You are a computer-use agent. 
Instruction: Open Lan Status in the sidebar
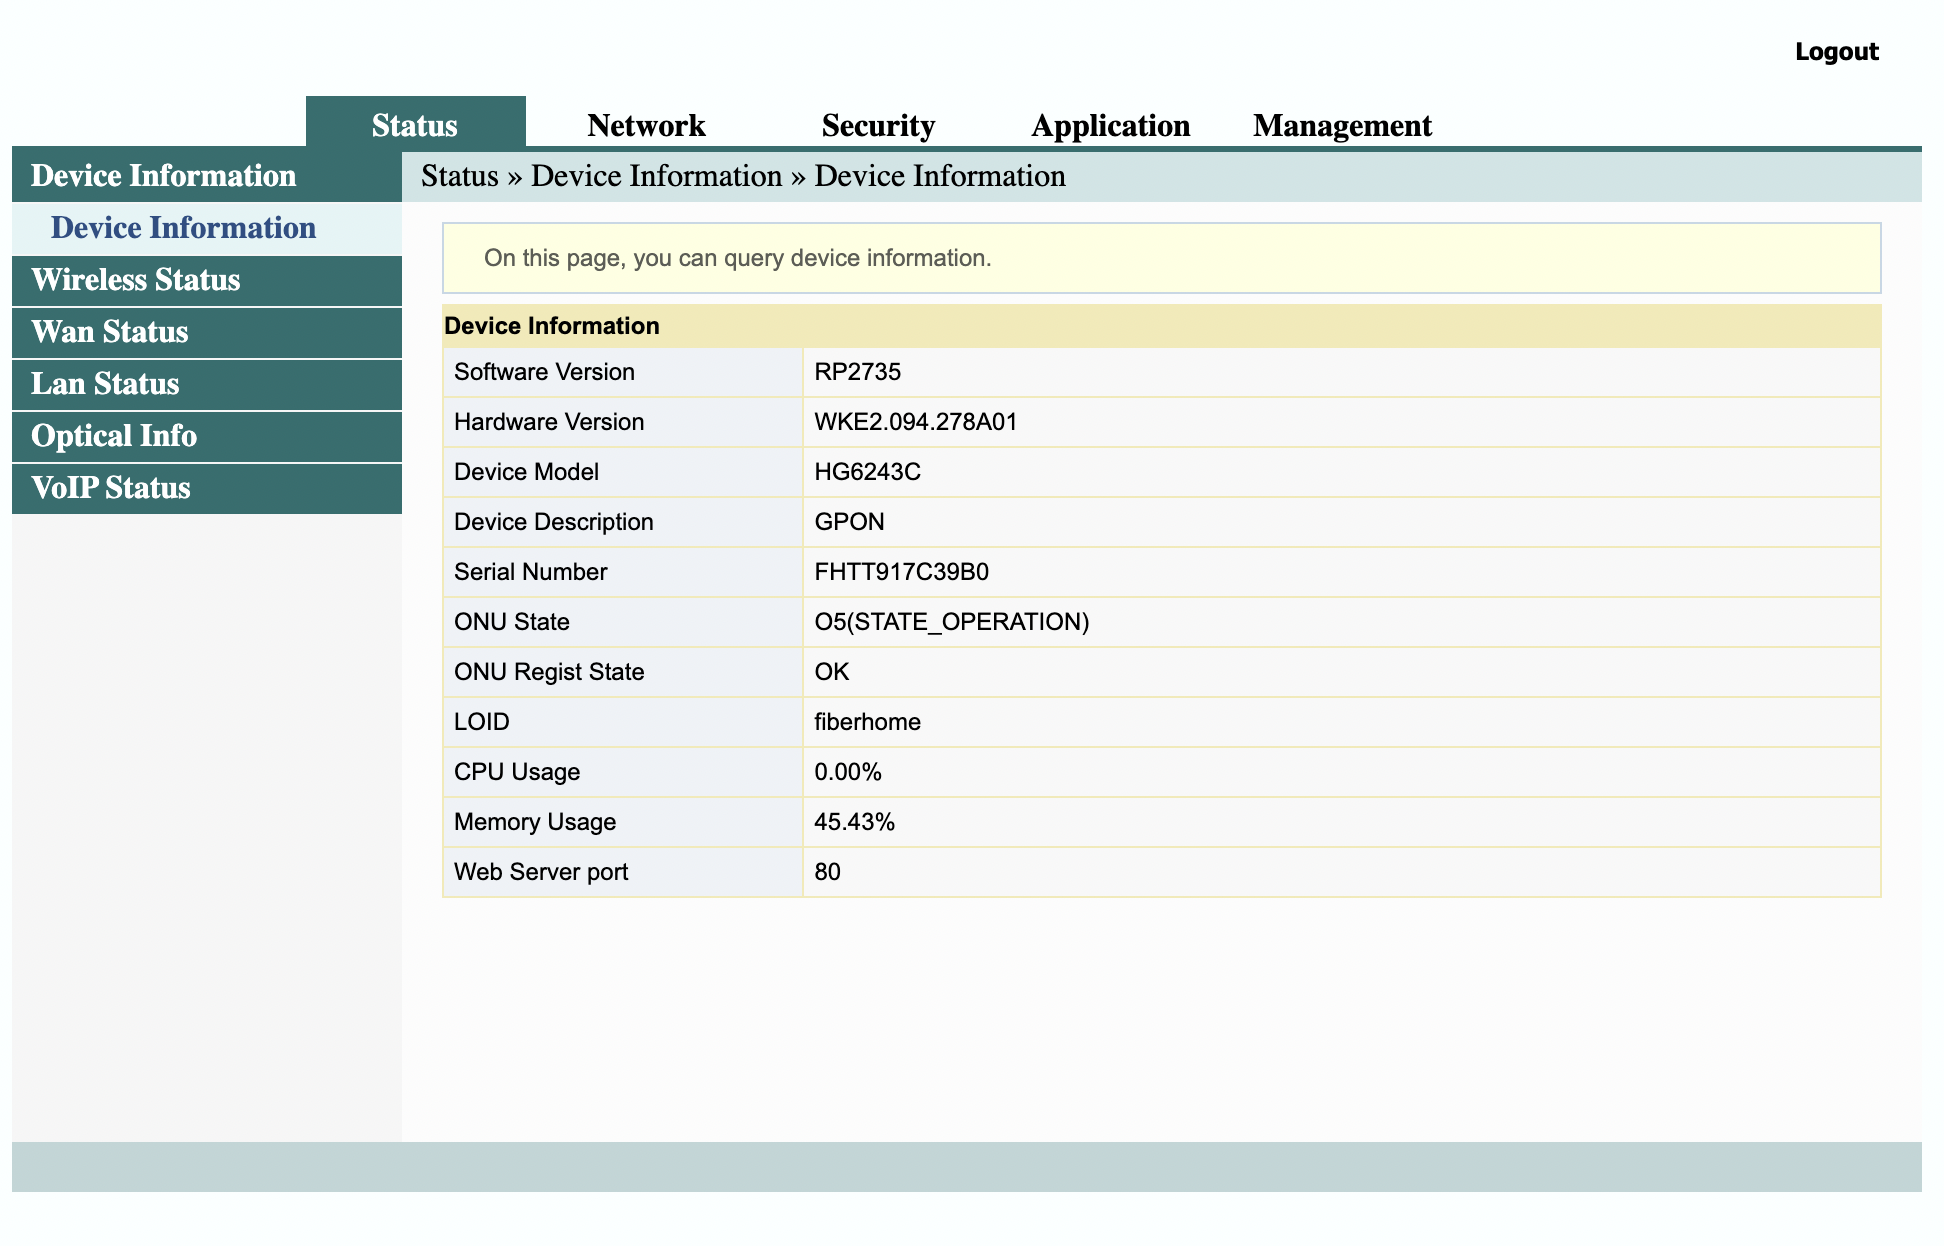105,384
